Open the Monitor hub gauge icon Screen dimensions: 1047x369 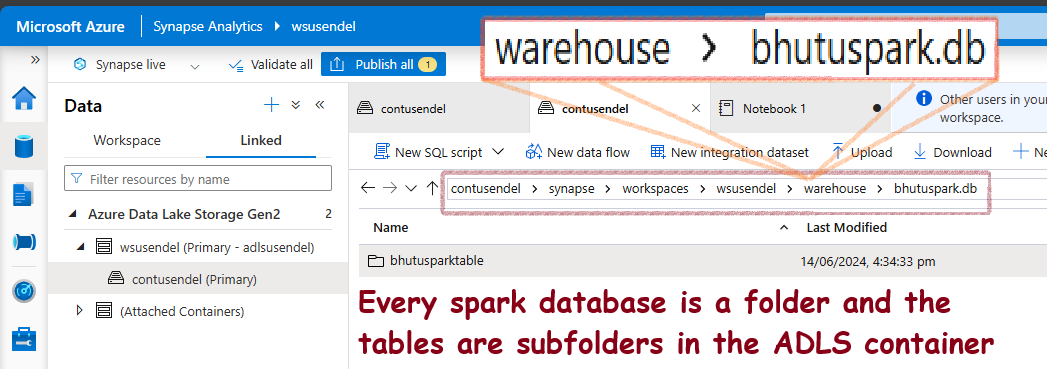tap(24, 291)
